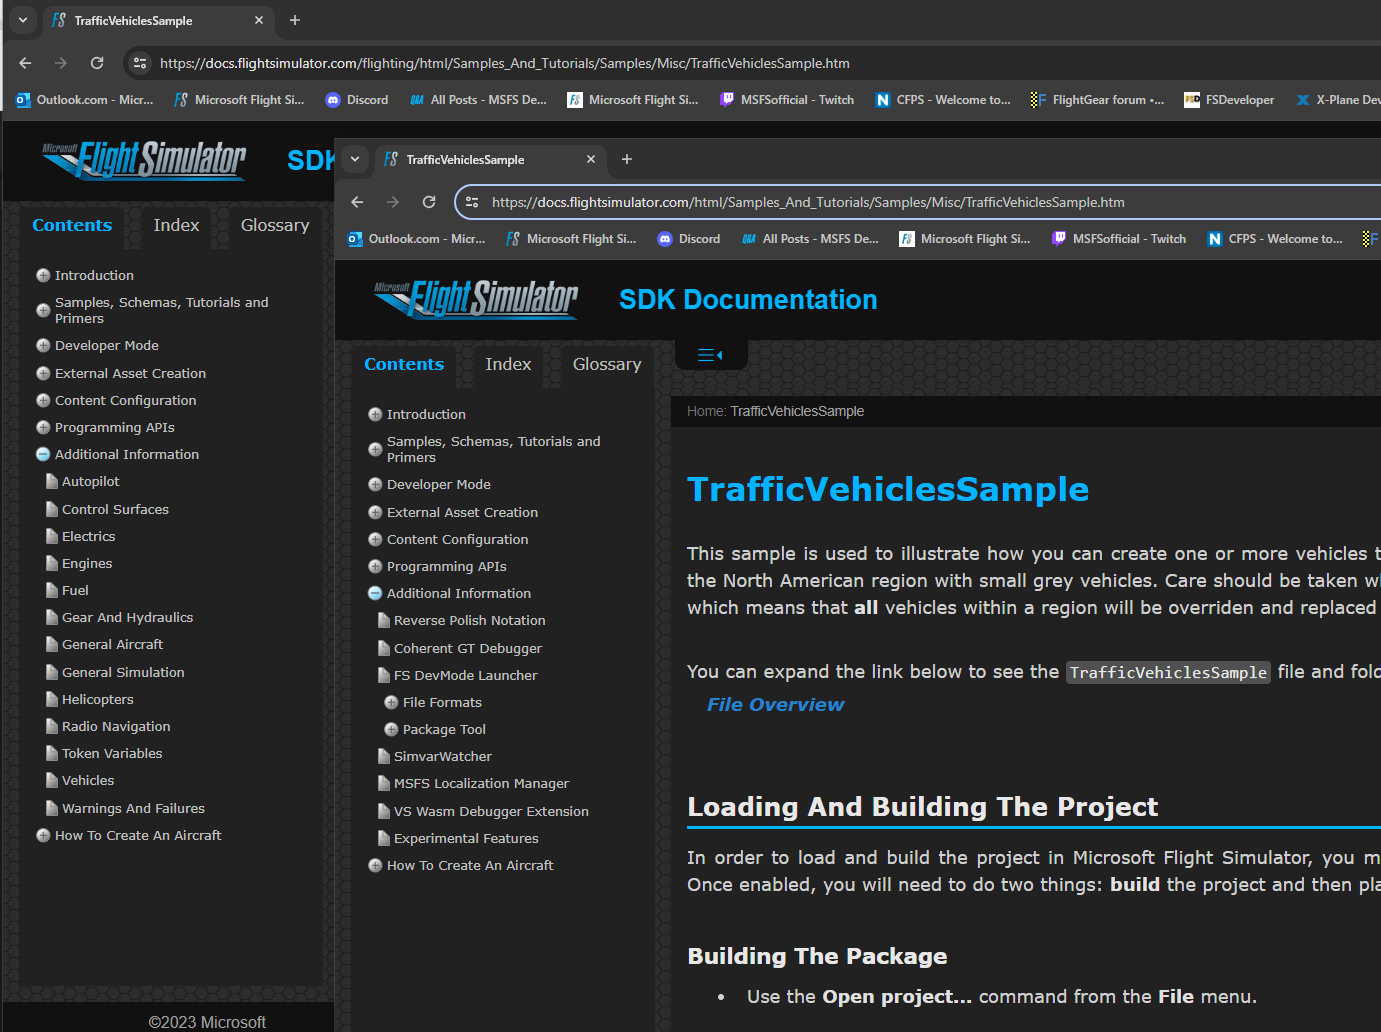The image size is (1381, 1032).
Task: Expand External Asset Creation in the front window
Action: (375, 512)
